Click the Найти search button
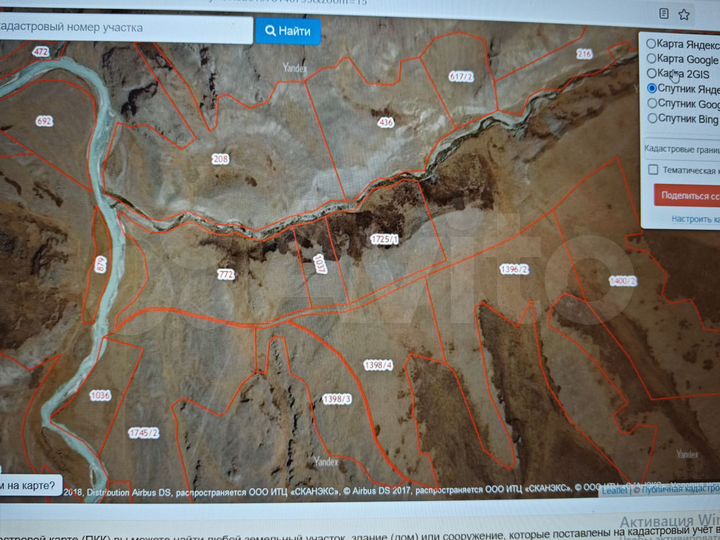720x540 pixels. point(288,31)
